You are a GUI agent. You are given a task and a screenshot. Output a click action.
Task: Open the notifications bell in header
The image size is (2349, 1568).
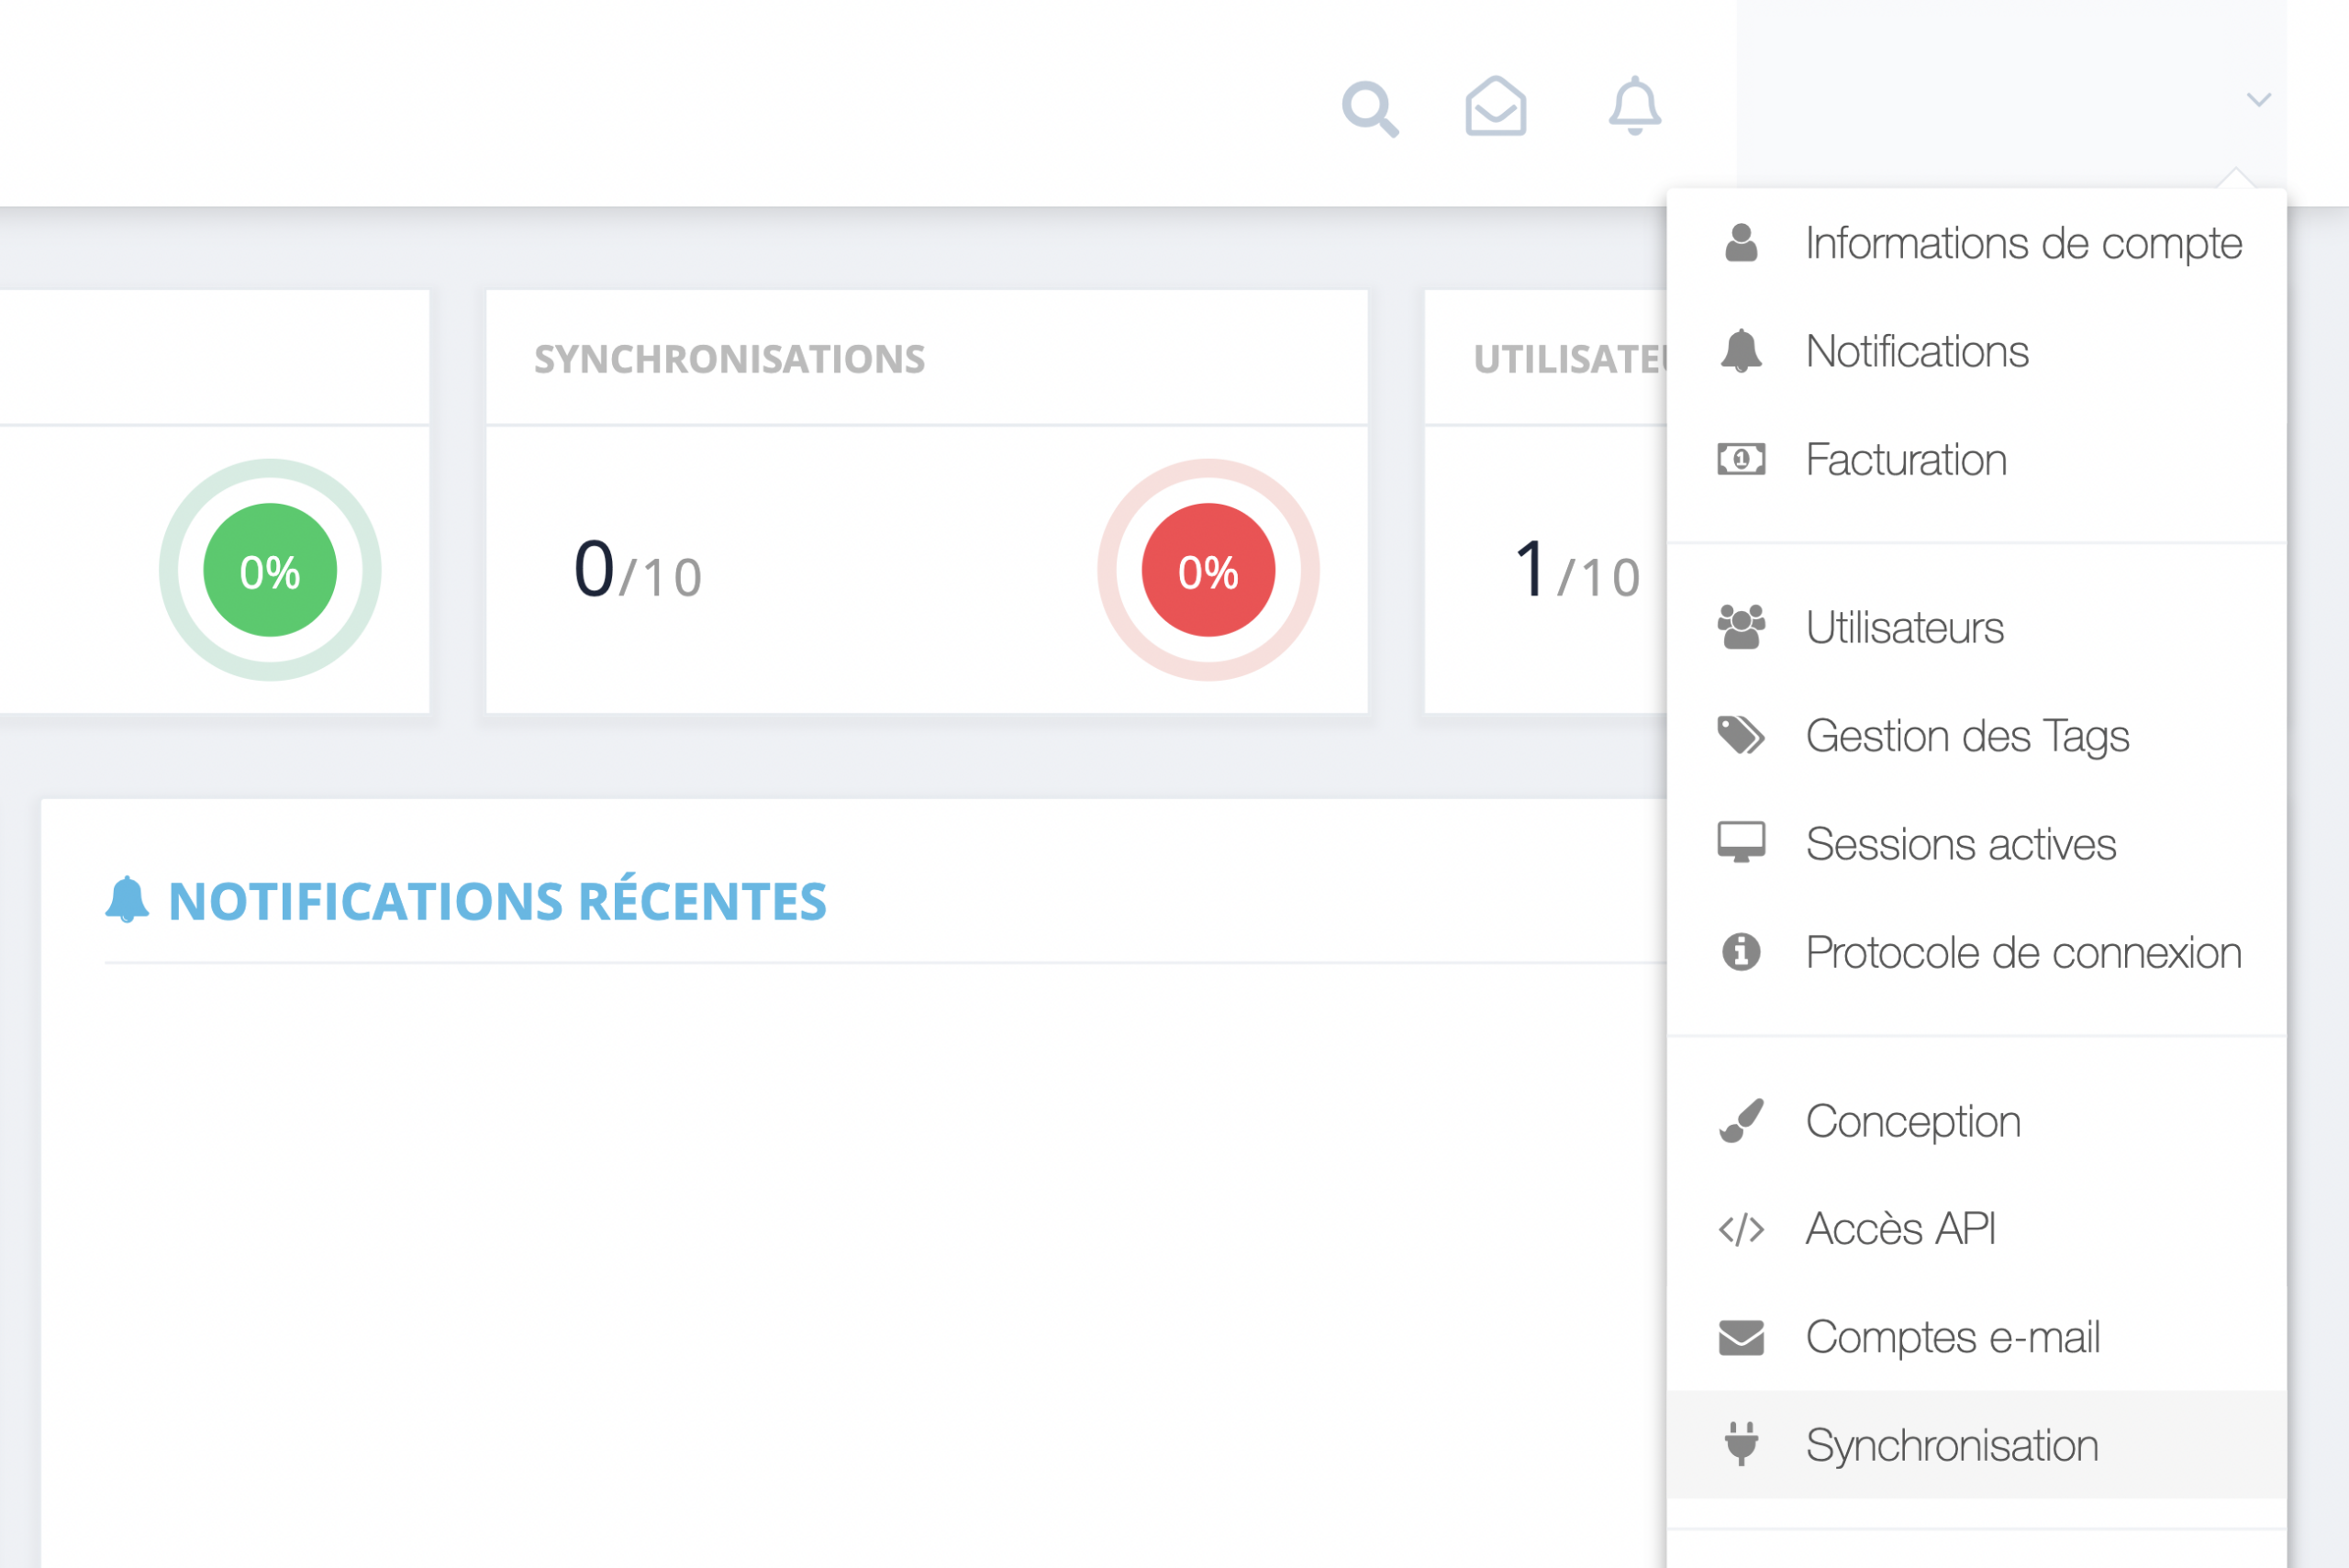pyautogui.click(x=1635, y=106)
